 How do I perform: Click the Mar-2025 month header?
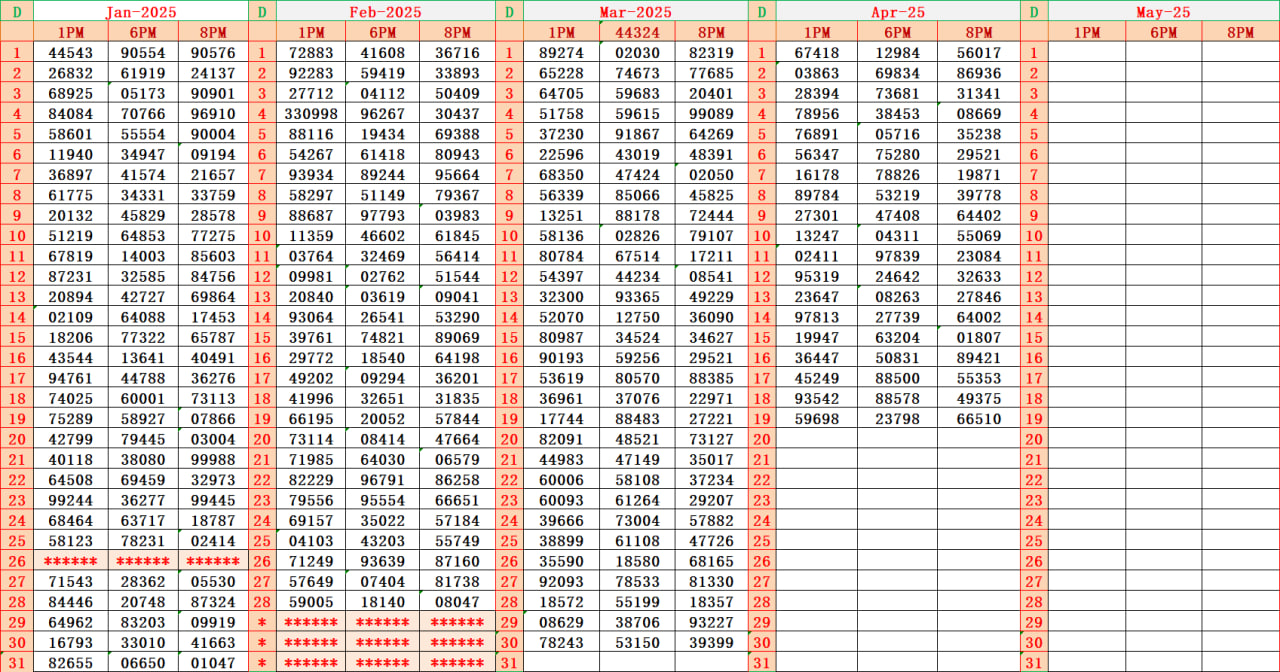coord(635,12)
